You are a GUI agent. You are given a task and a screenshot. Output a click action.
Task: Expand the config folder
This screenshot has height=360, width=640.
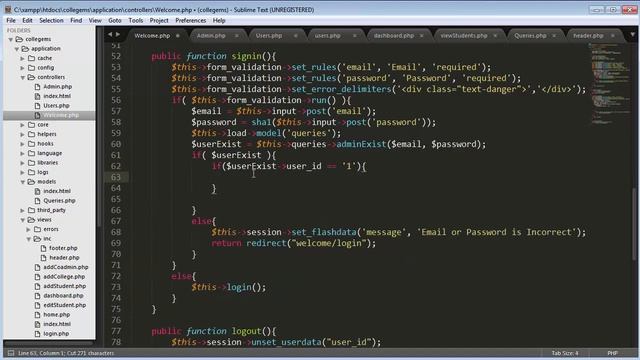pos(22,68)
